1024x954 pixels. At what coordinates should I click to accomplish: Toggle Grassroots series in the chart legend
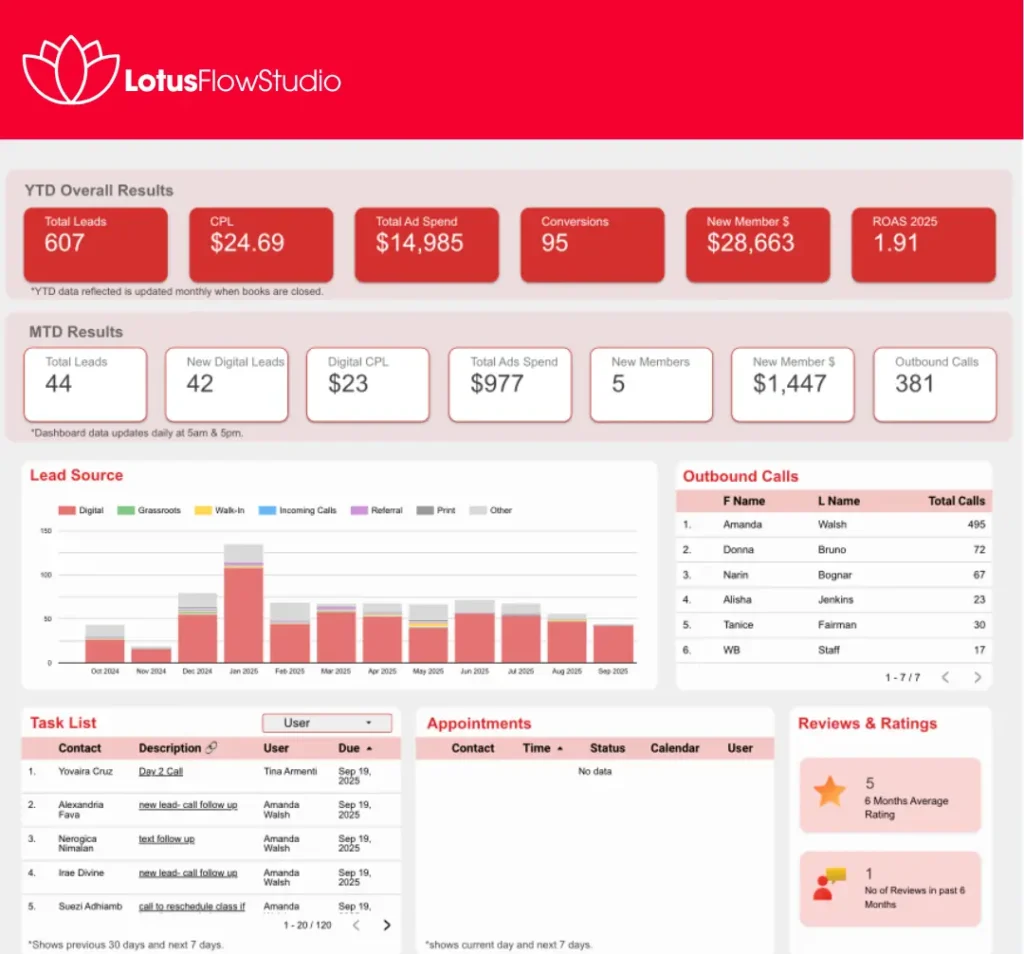(x=150, y=510)
